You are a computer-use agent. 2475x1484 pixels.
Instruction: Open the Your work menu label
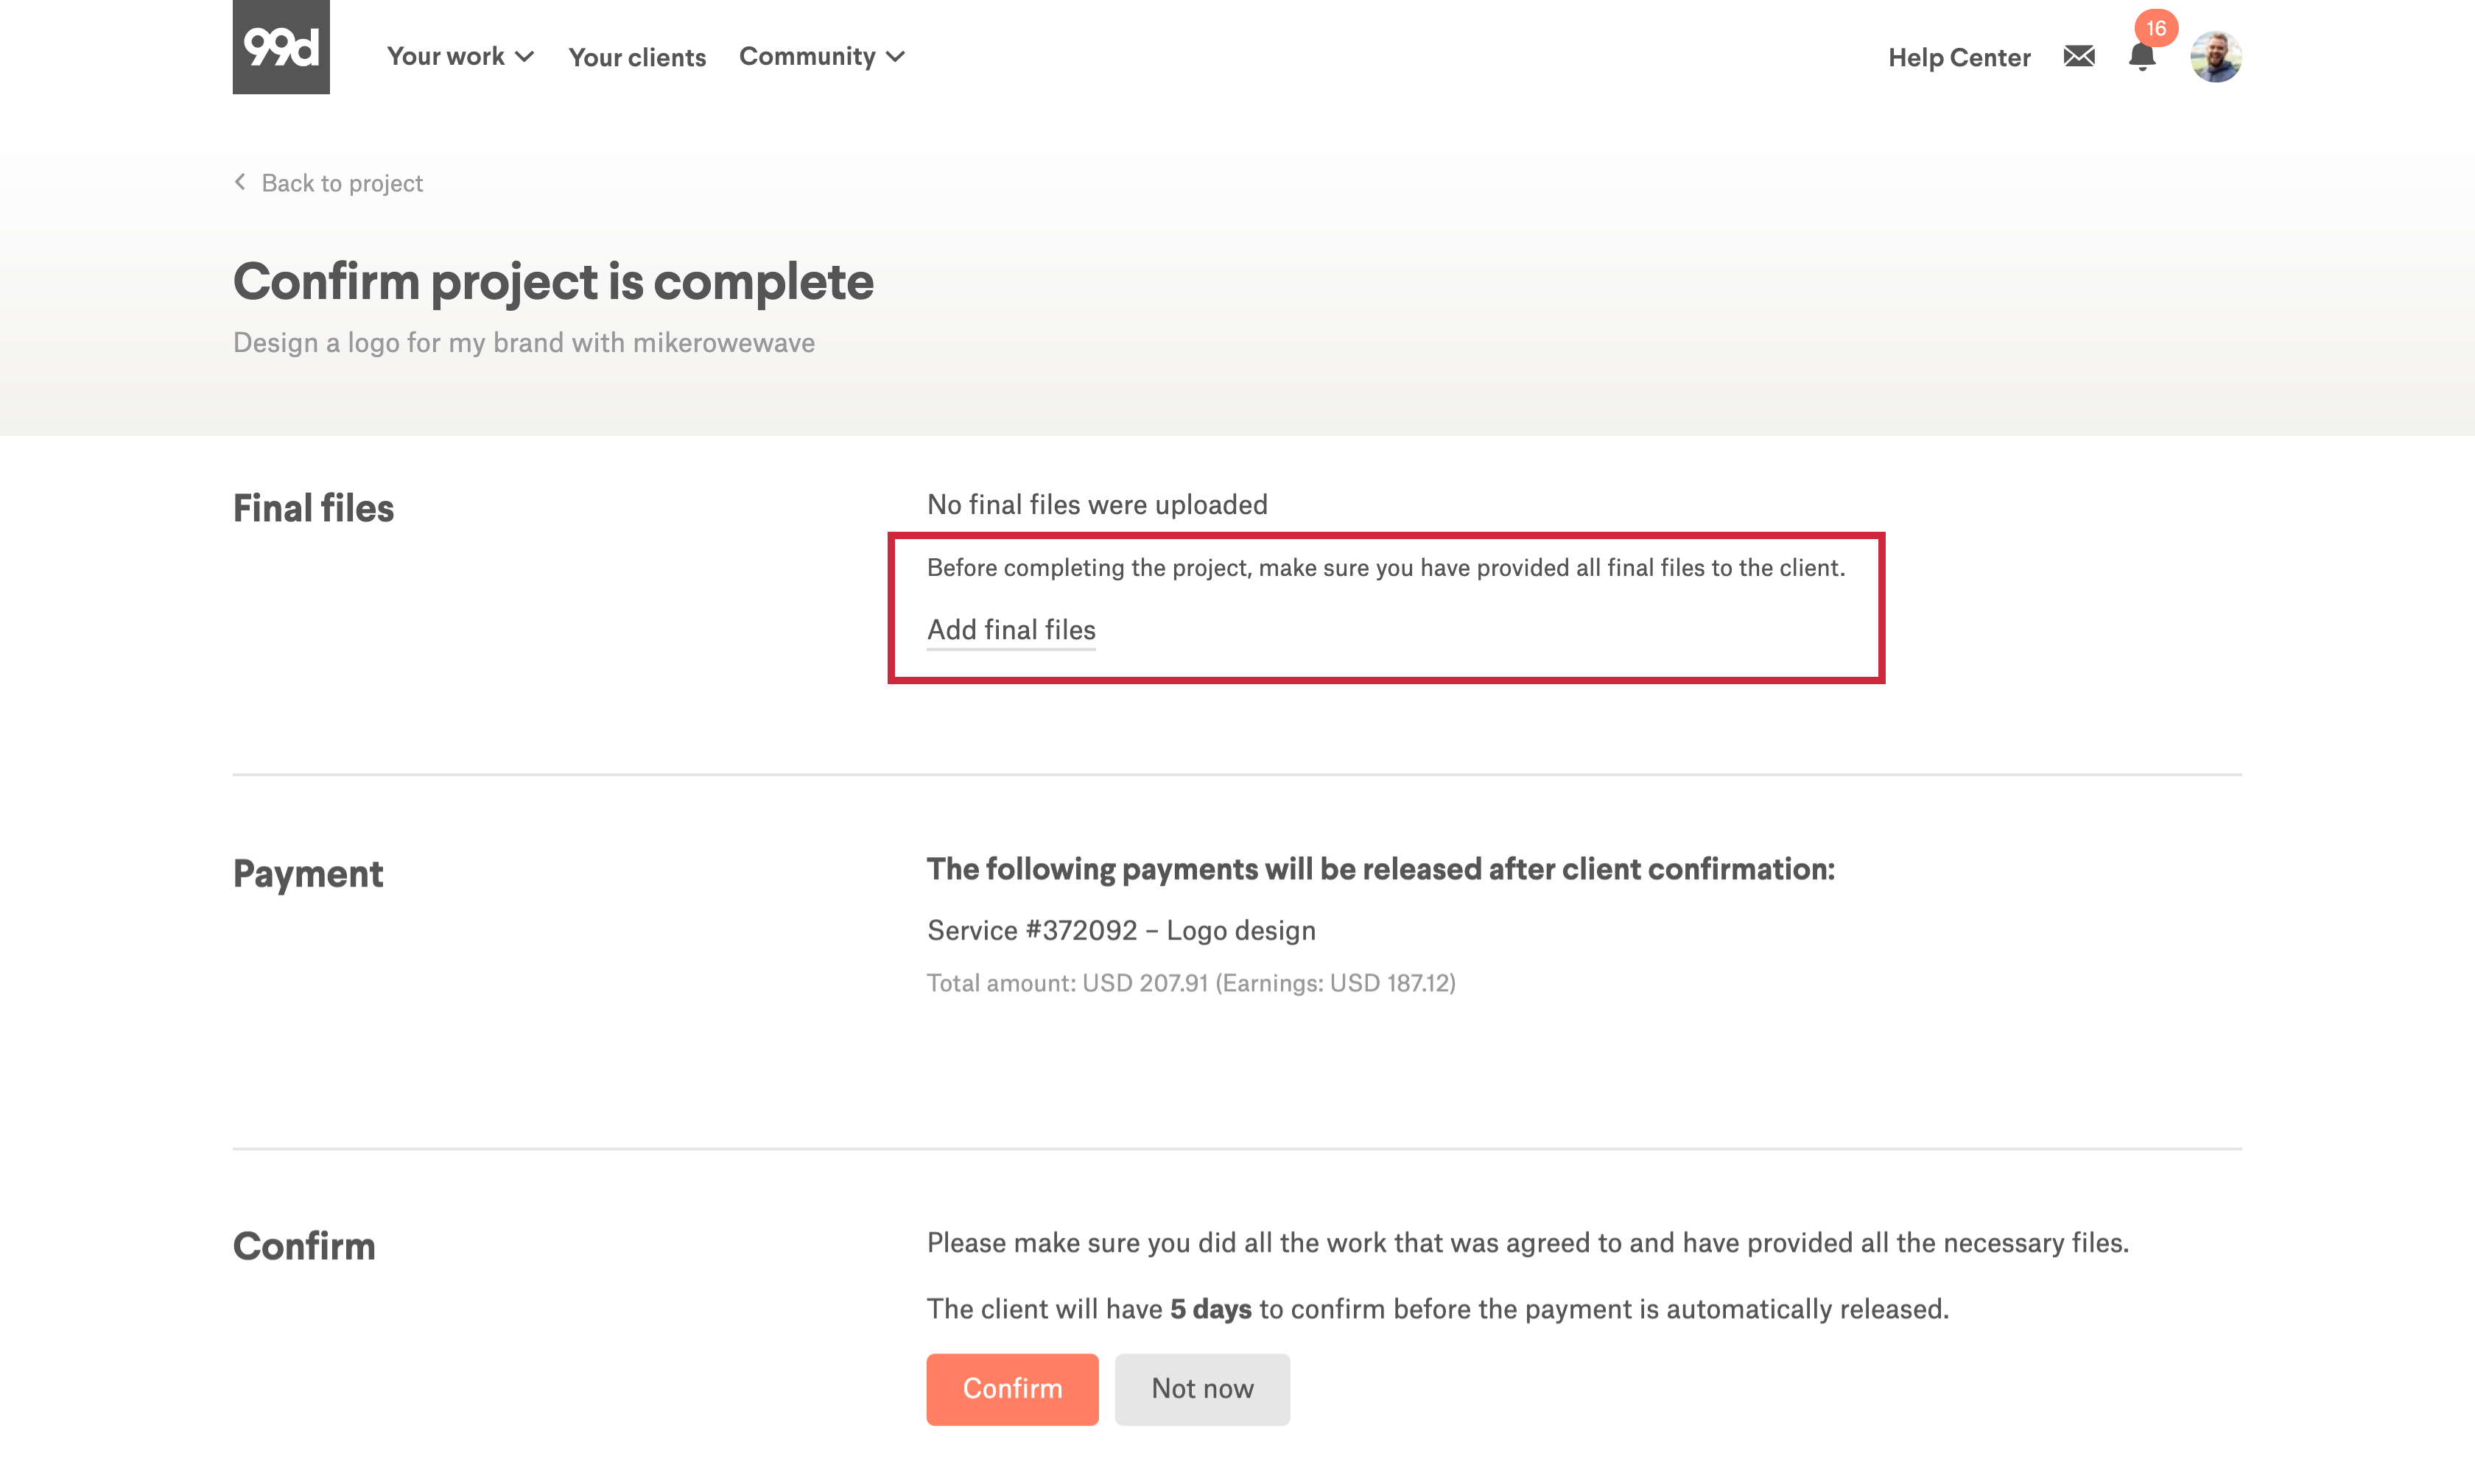(x=445, y=57)
